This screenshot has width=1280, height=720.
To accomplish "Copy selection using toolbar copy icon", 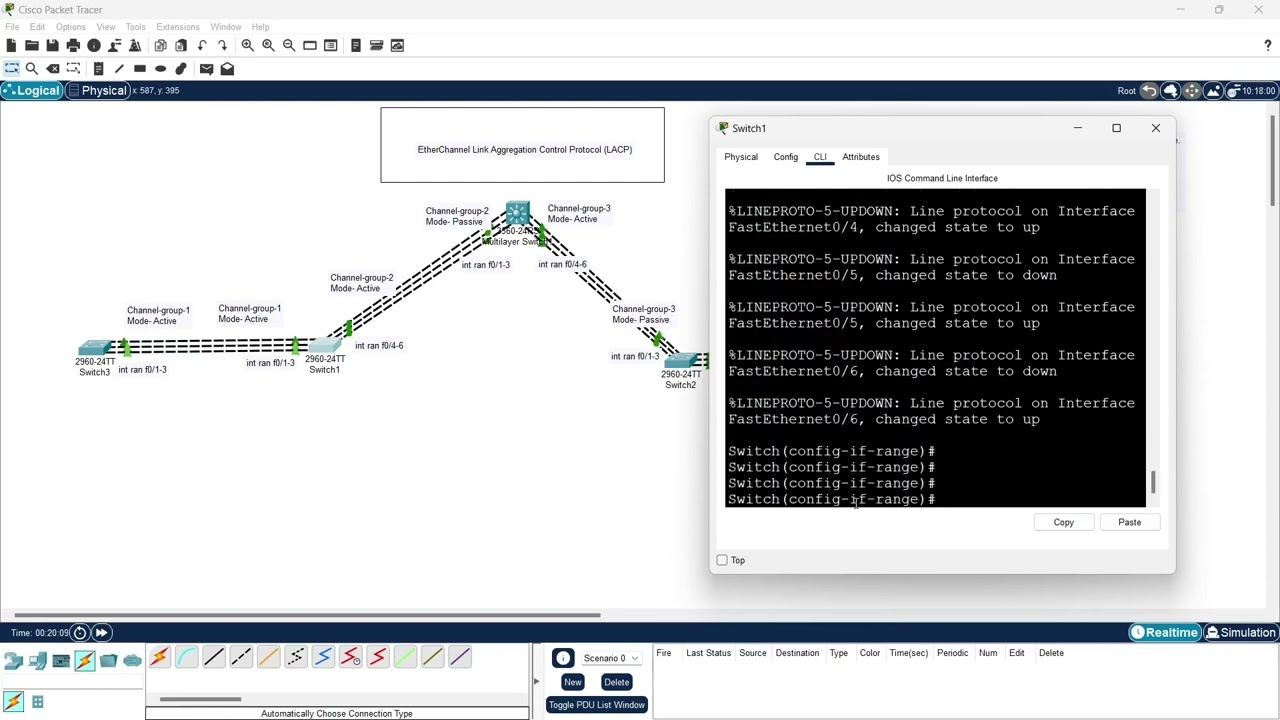I will pos(160,45).
